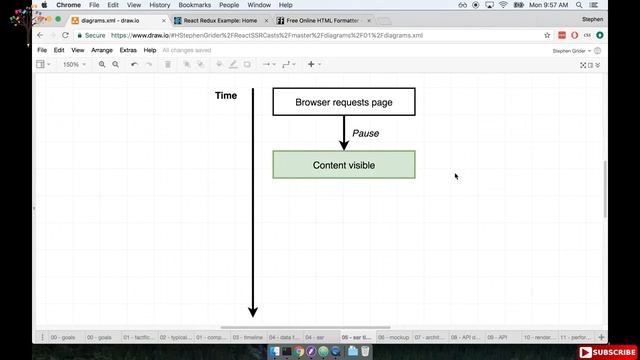Open the waypoints style dropdown
640x360 pixels.
point(289,64)
